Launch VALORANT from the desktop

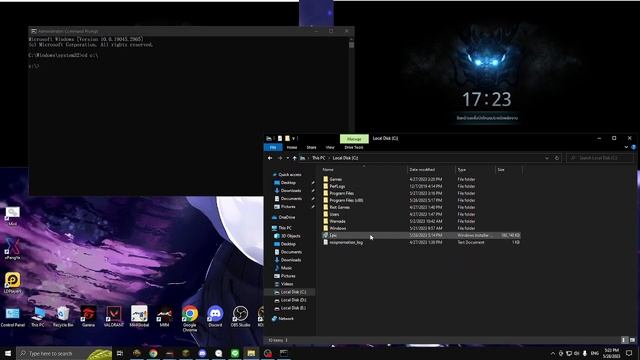pyautogui.click(x=114, y=317)
